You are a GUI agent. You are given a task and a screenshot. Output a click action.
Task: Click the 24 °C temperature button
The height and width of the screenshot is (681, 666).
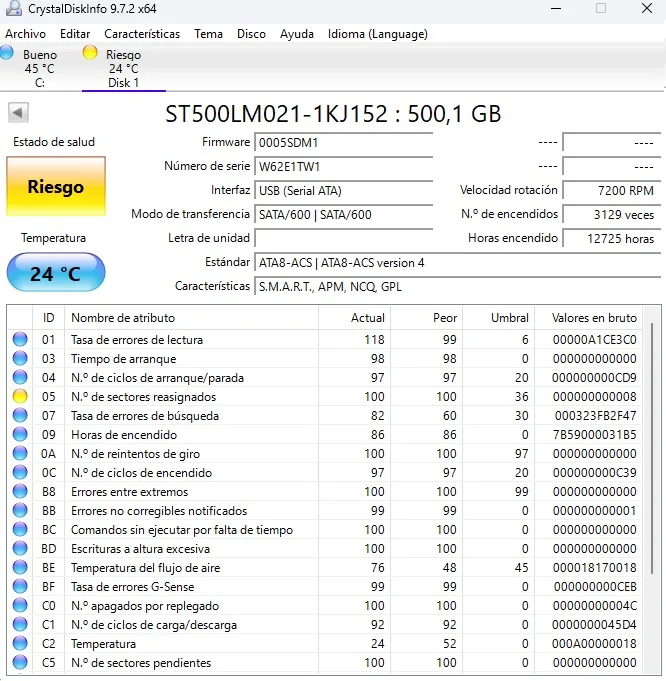[x=56, y=272]
